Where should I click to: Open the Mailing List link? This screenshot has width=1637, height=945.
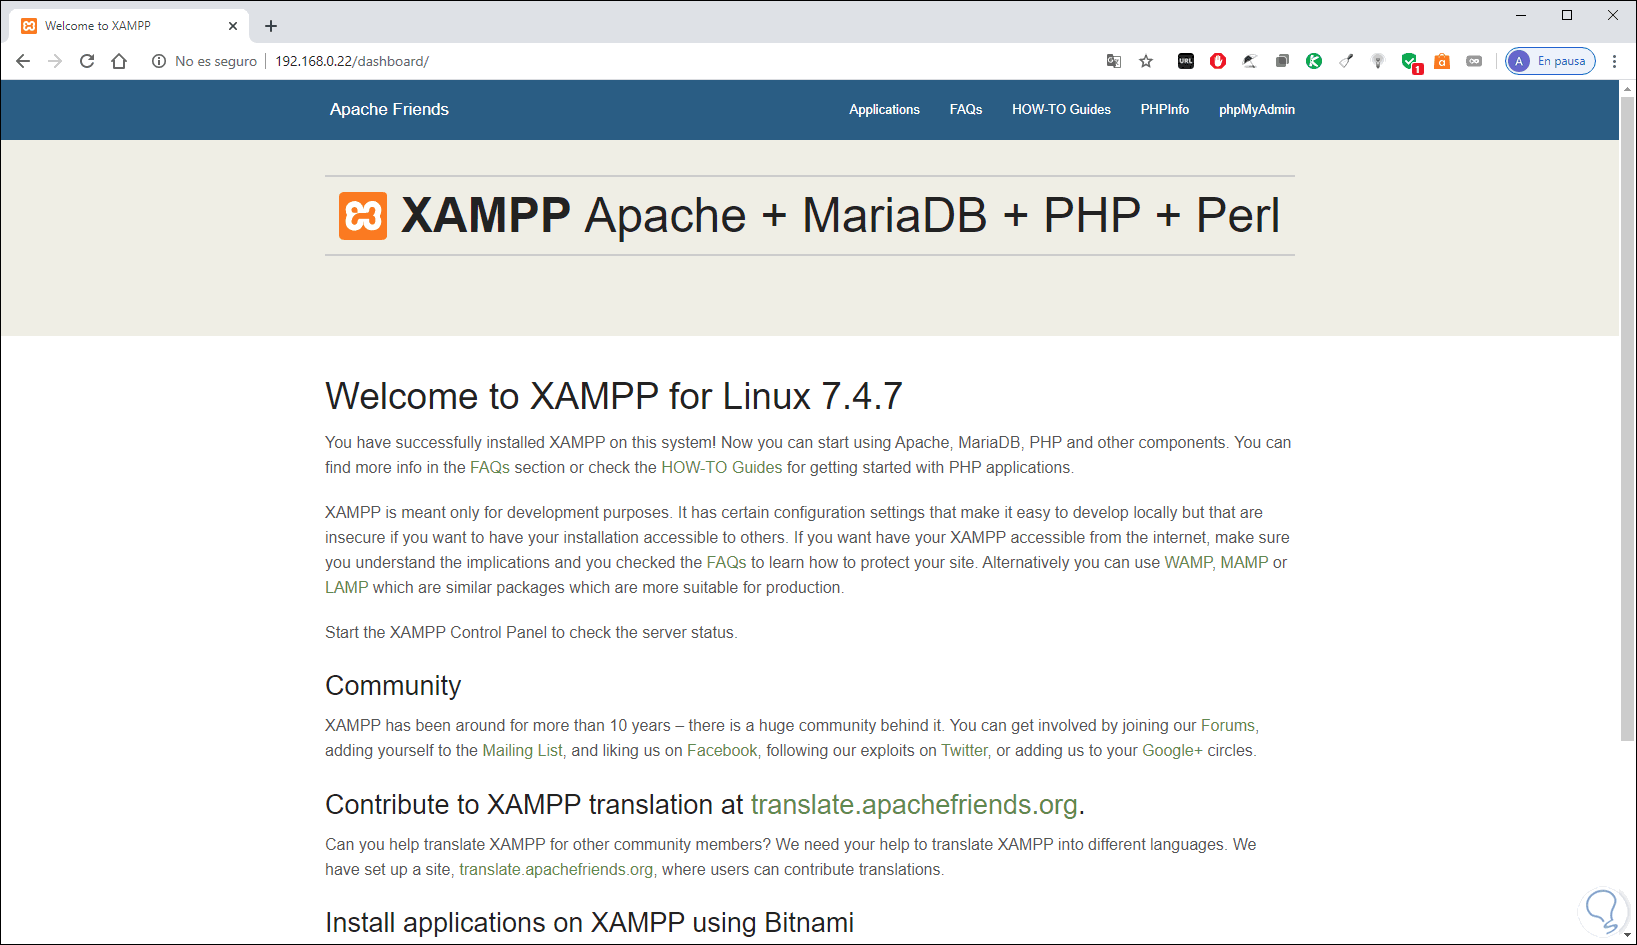[x=523, y=750]
